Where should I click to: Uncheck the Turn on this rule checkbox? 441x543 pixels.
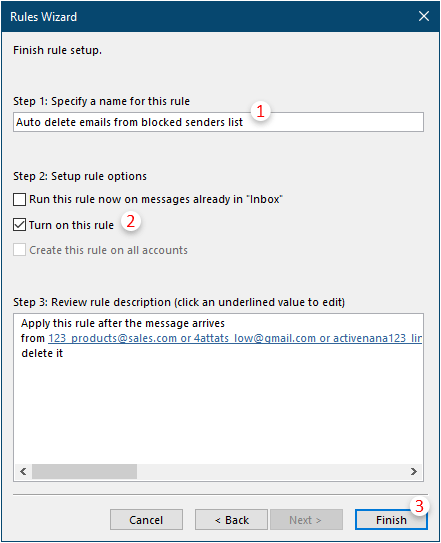pos(19,225)
